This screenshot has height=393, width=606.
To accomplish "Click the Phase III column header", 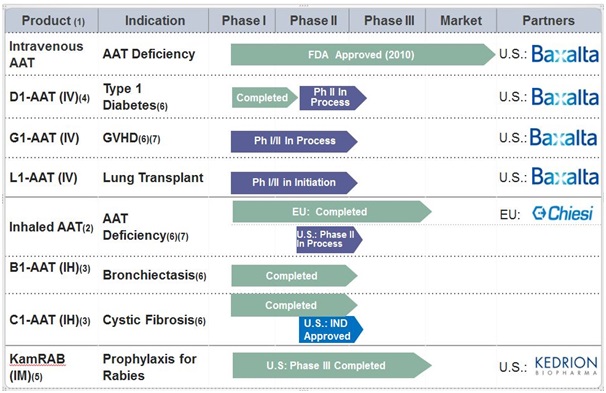I will click(x=388, y=20).
